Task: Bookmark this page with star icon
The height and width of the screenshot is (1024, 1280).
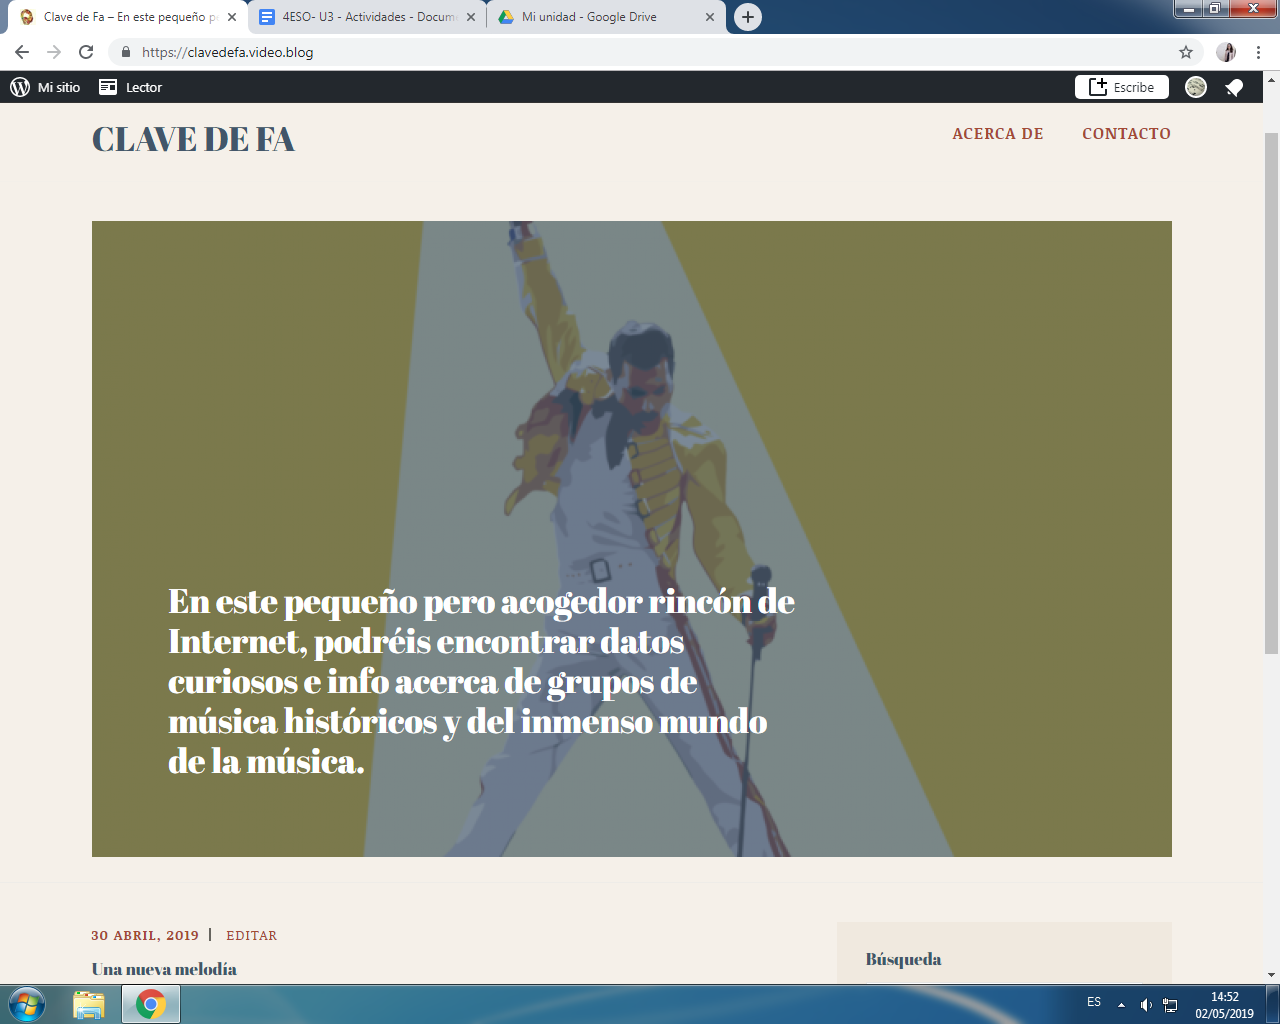Action: point(1186,52)
